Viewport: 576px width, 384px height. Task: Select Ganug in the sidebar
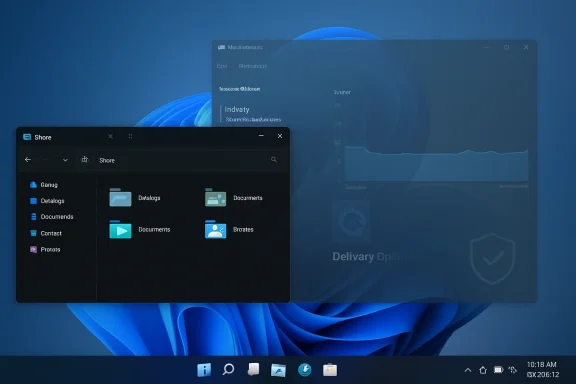tap(44, 184)
